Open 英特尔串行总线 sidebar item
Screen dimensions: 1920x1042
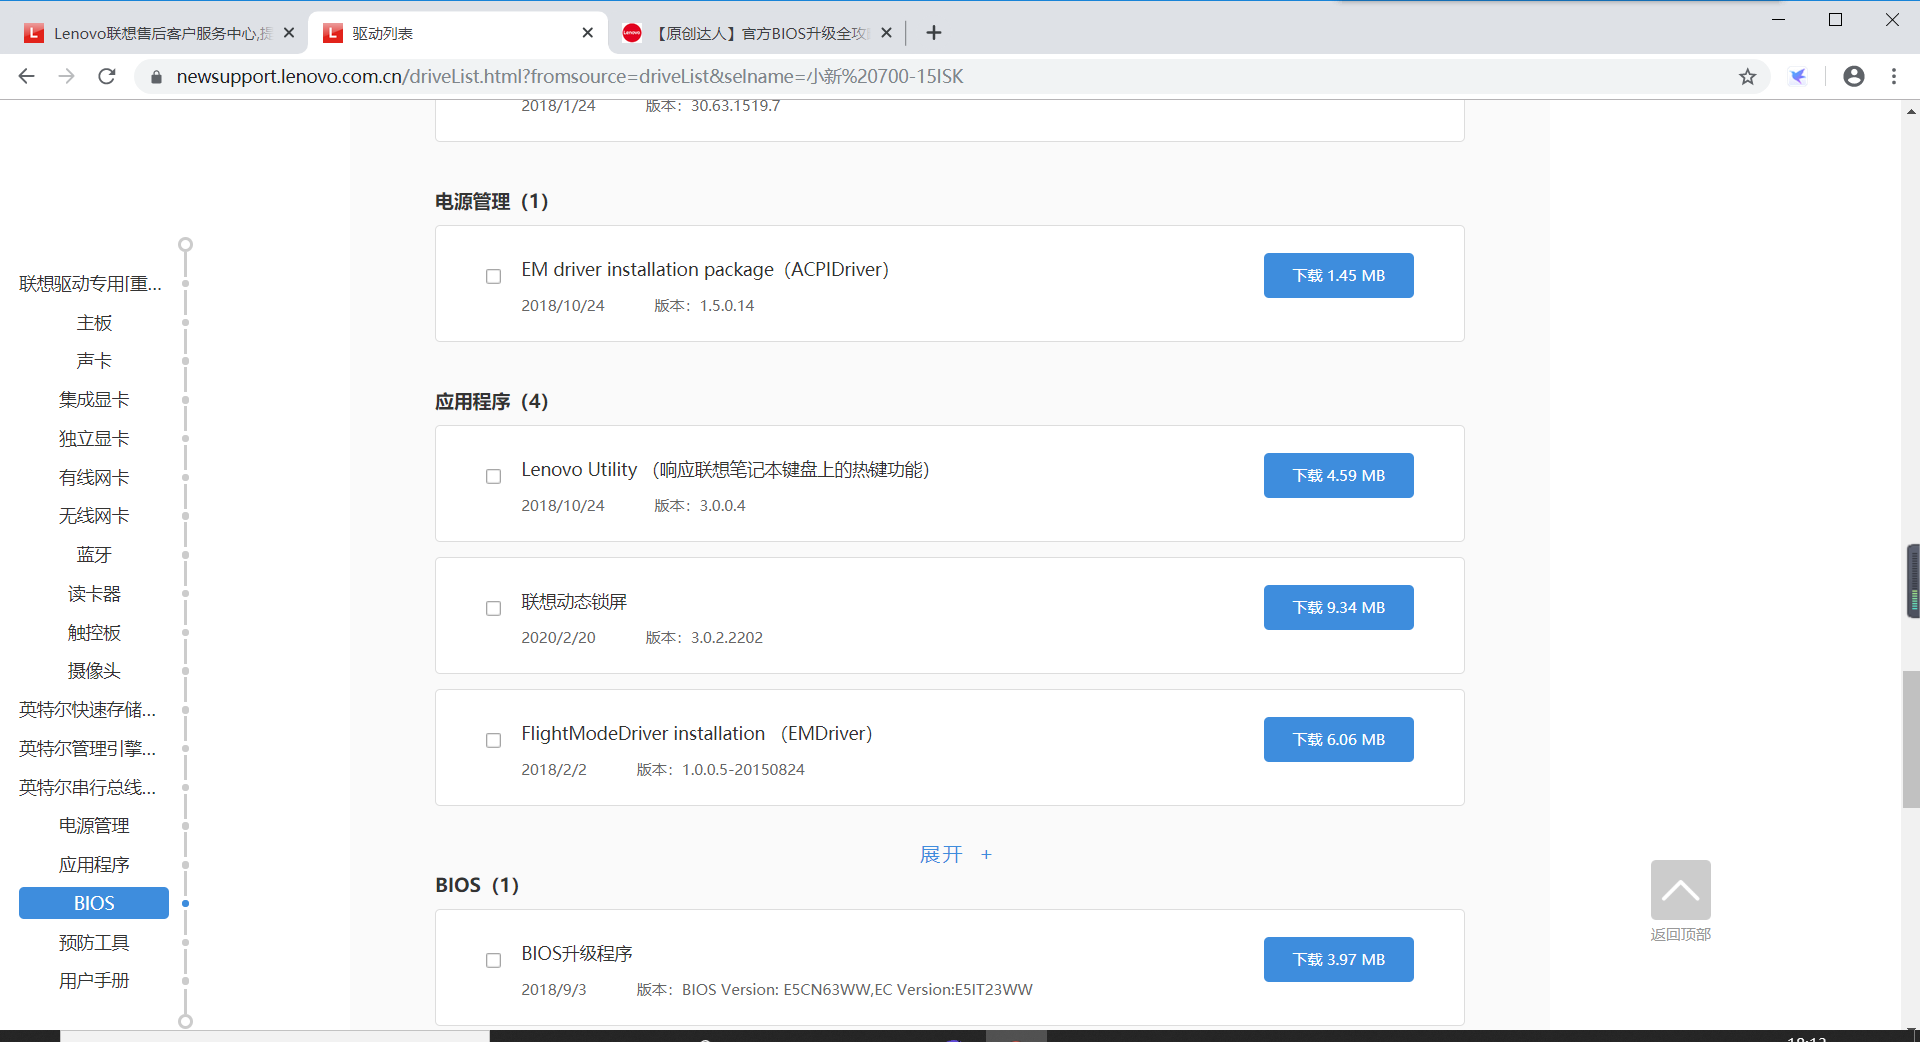click(x=88, y=788)
